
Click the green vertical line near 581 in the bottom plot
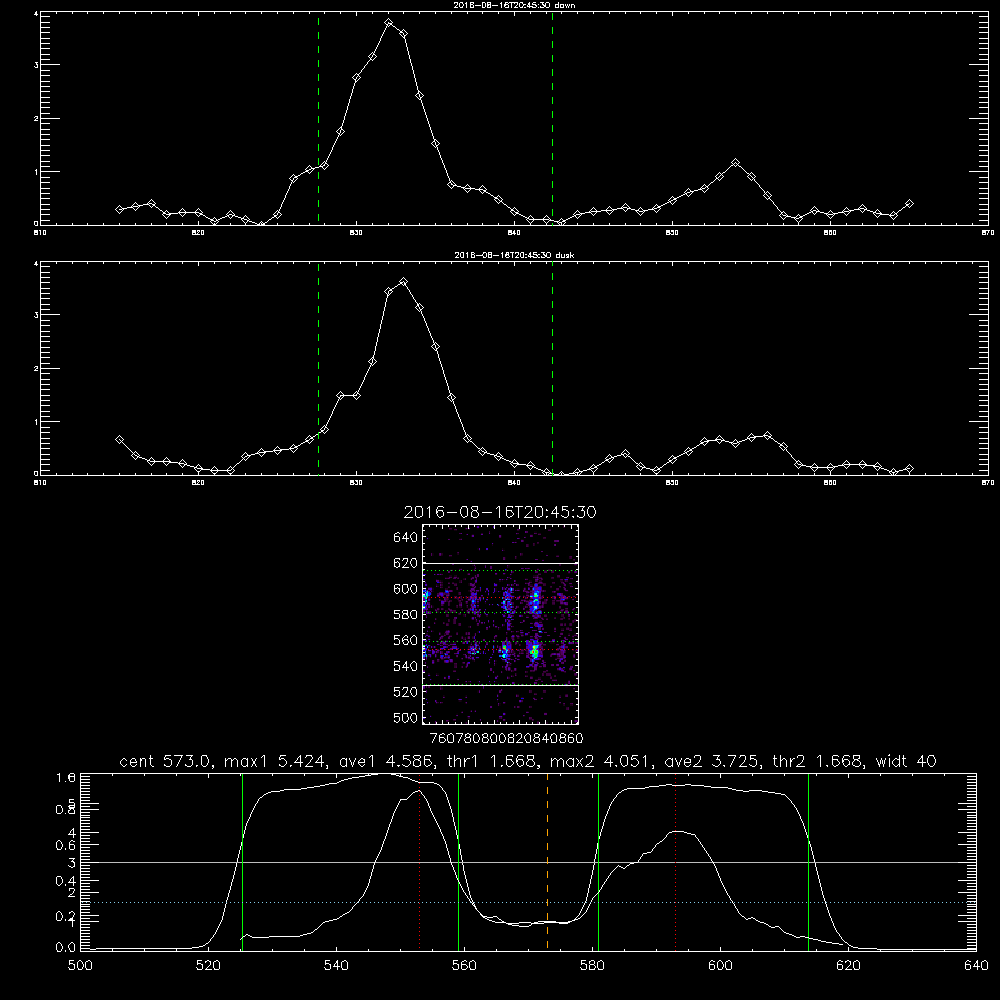598,861
